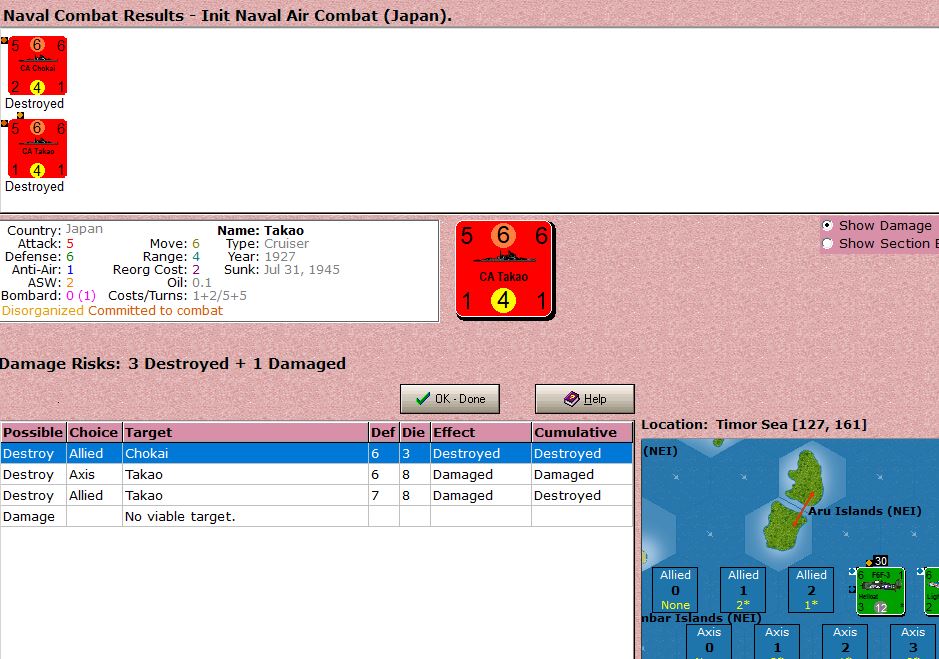
Task: Click the partially visible green air unit
Action: tap(931, 591)
